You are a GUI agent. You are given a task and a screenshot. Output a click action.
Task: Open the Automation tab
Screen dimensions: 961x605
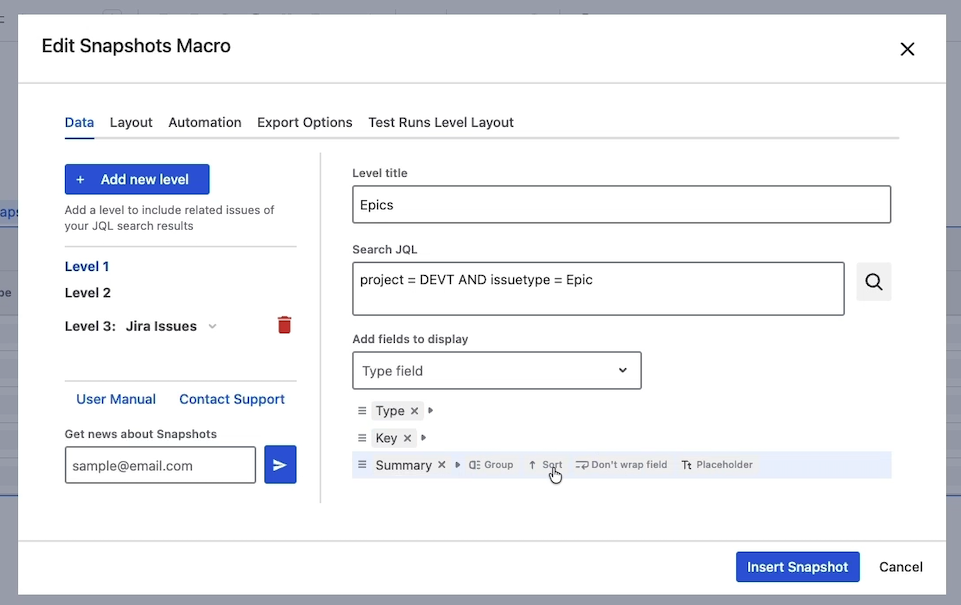pyautogui.click(x=205, y=123)
